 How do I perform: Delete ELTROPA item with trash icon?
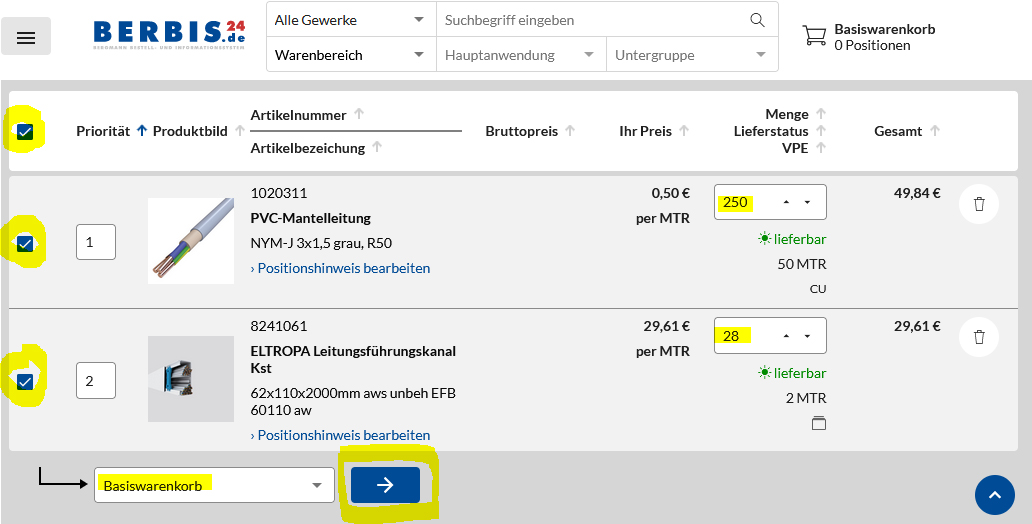(979, 337)
